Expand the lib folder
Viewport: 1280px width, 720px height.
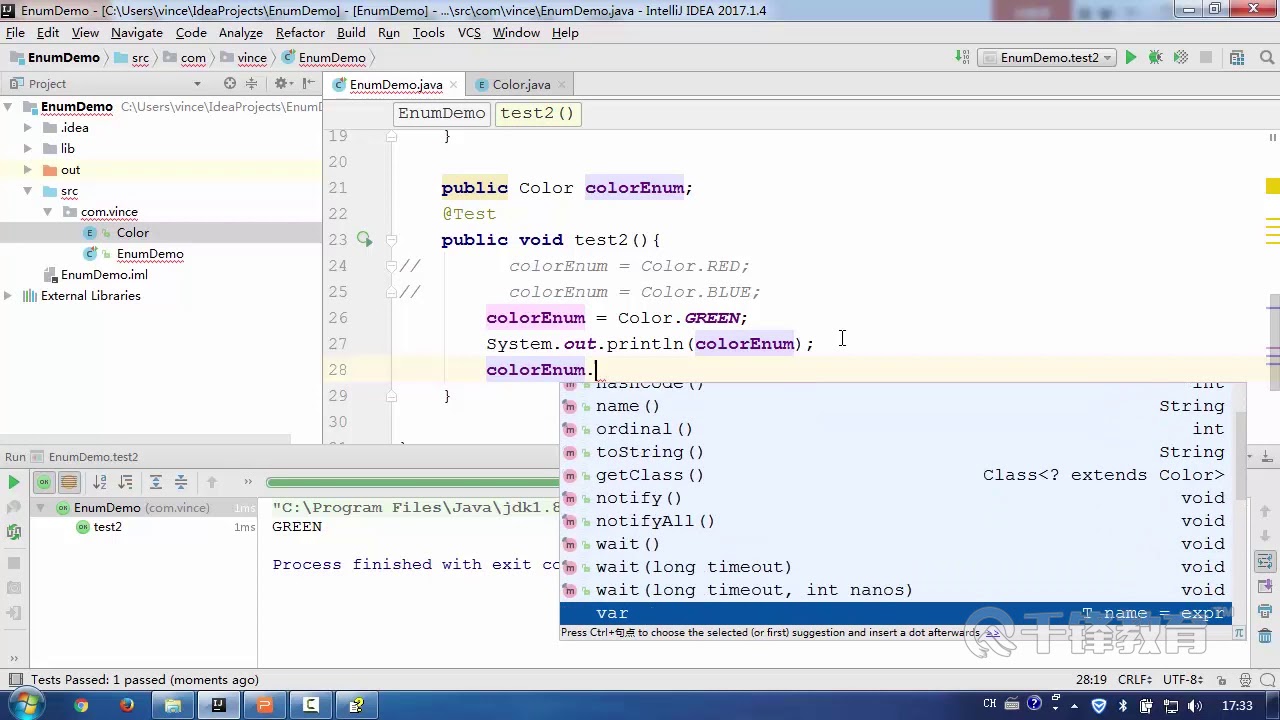[28, 149]
